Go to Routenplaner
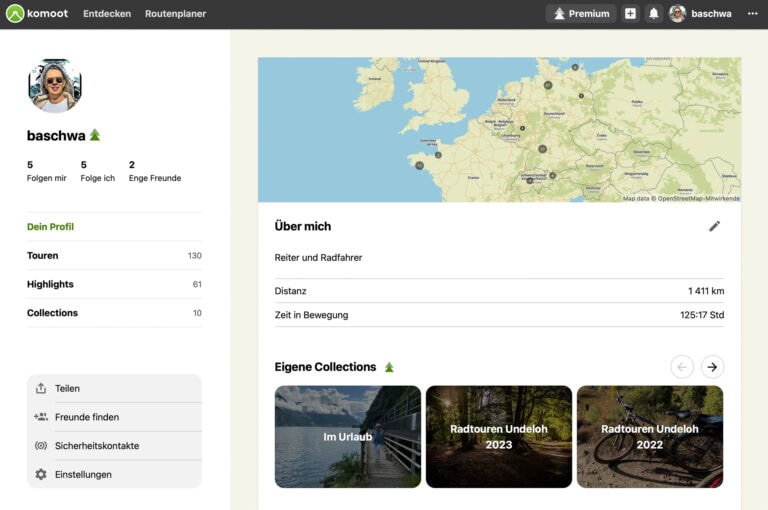The height and width of the screenshot is (510, 768). 175,14
